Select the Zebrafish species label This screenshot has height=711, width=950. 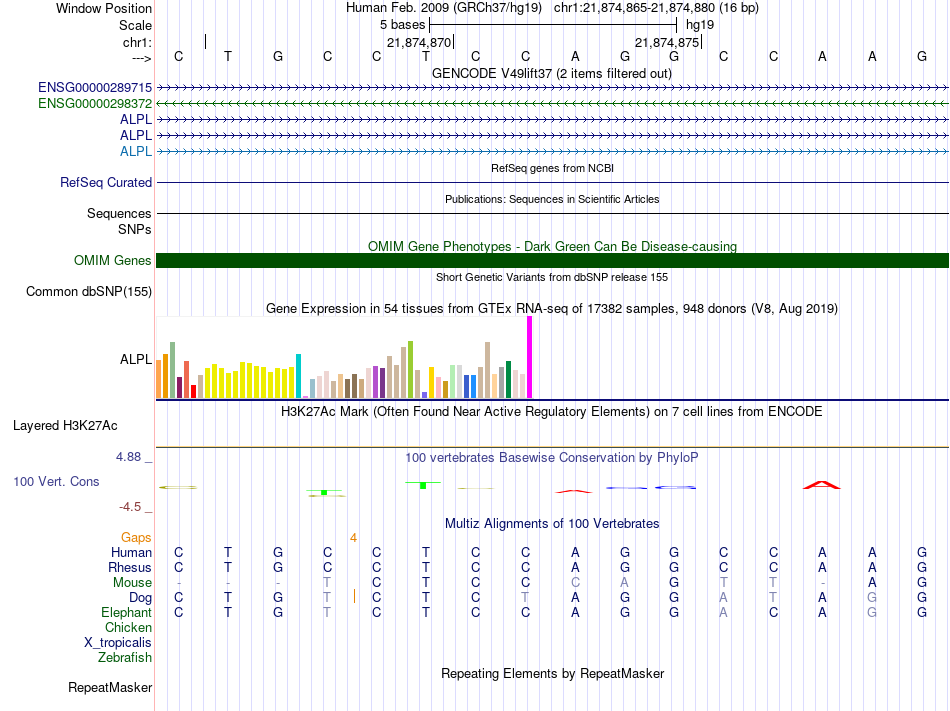125,658
